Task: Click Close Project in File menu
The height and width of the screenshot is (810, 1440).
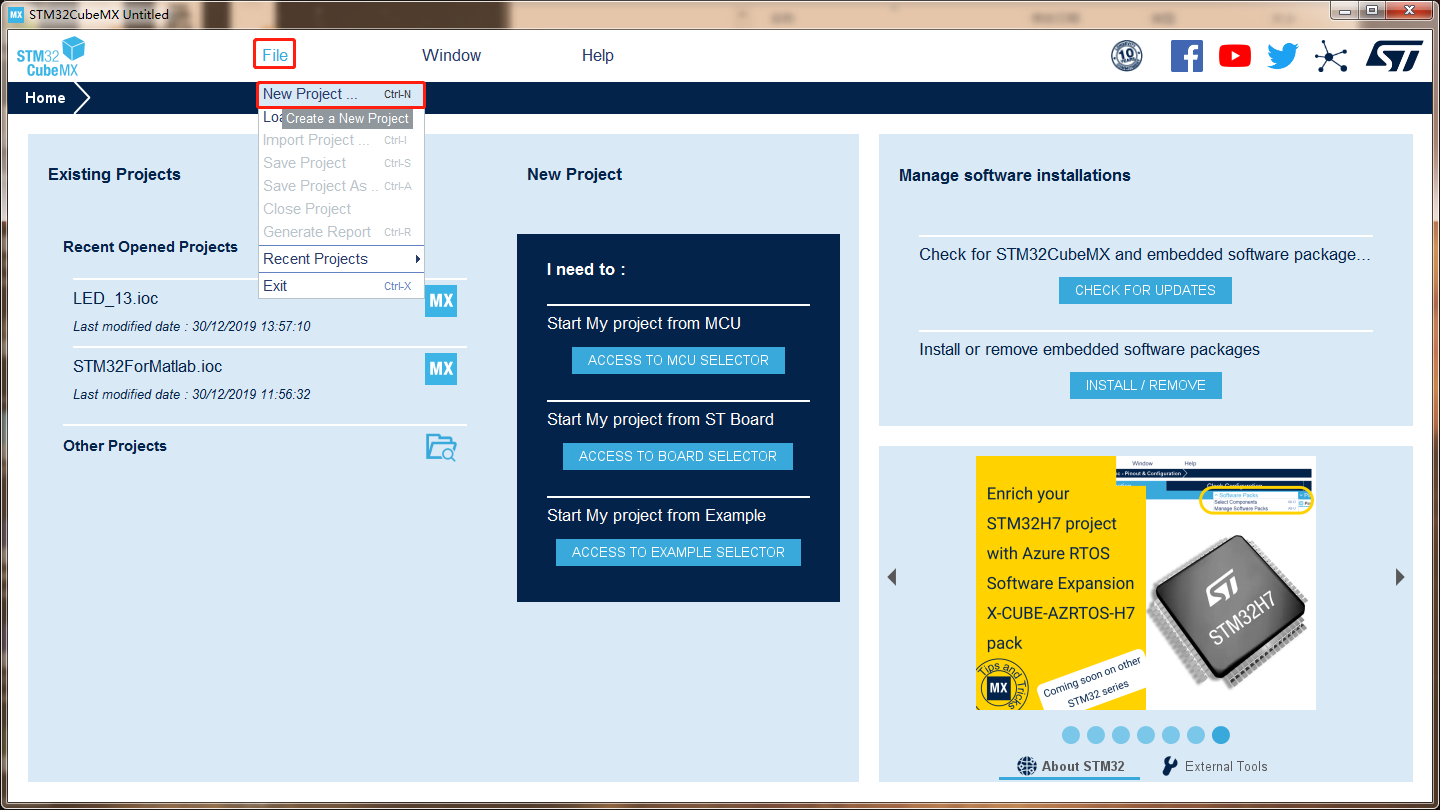Action: coord(341,209)
